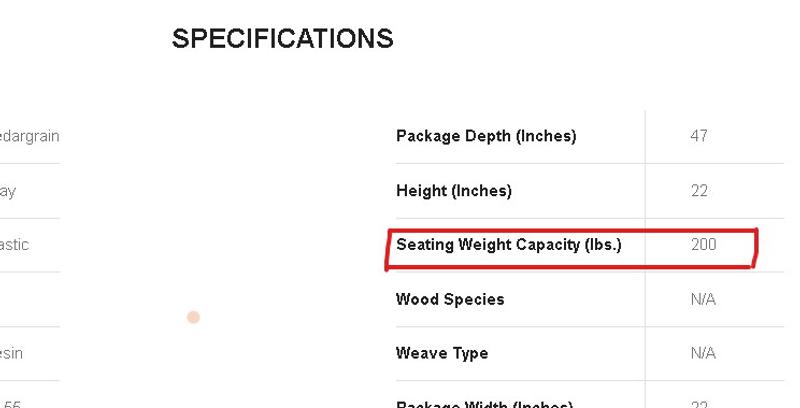Select the N/A value for Weave Type
Screen dimensions: 800x408
[x=703, y=353]
